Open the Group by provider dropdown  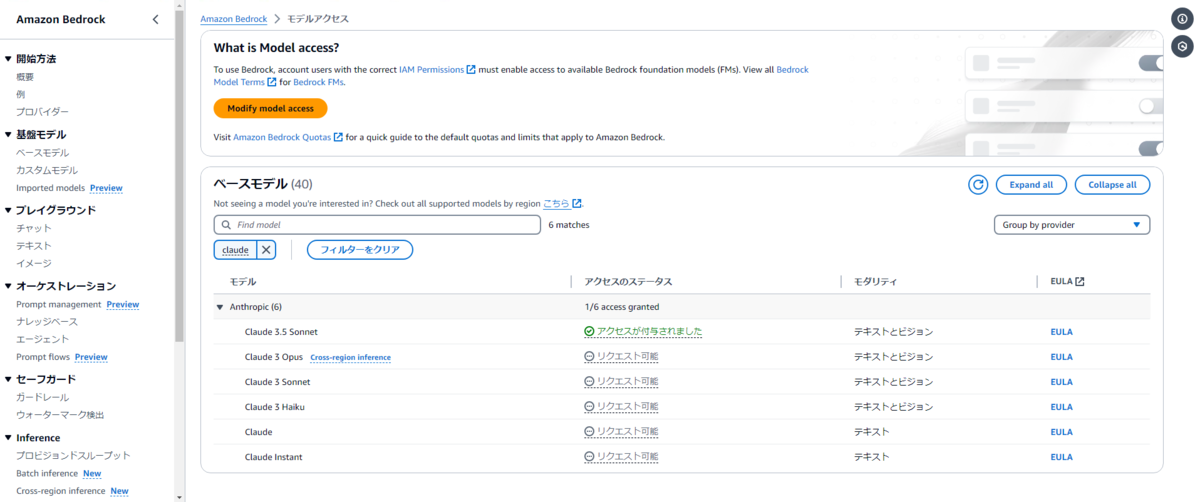(1072, 225)
